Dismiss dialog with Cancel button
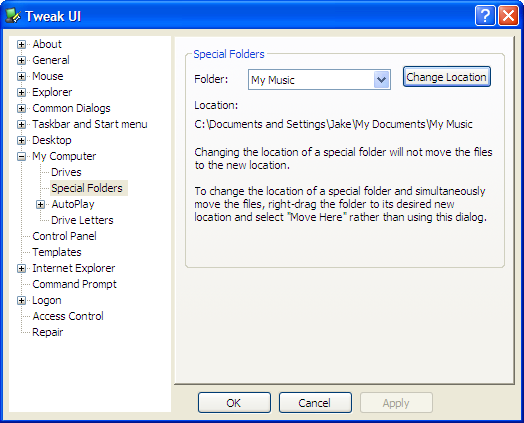The height and width of the screenshot is (423, 524). pyautogui.click(x=315, y=403)
